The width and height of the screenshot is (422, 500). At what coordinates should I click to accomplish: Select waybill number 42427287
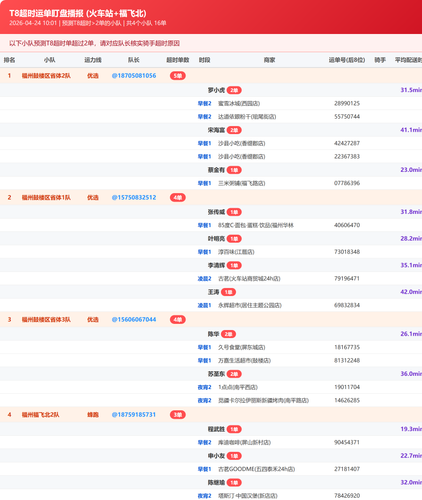click(347, 143)
